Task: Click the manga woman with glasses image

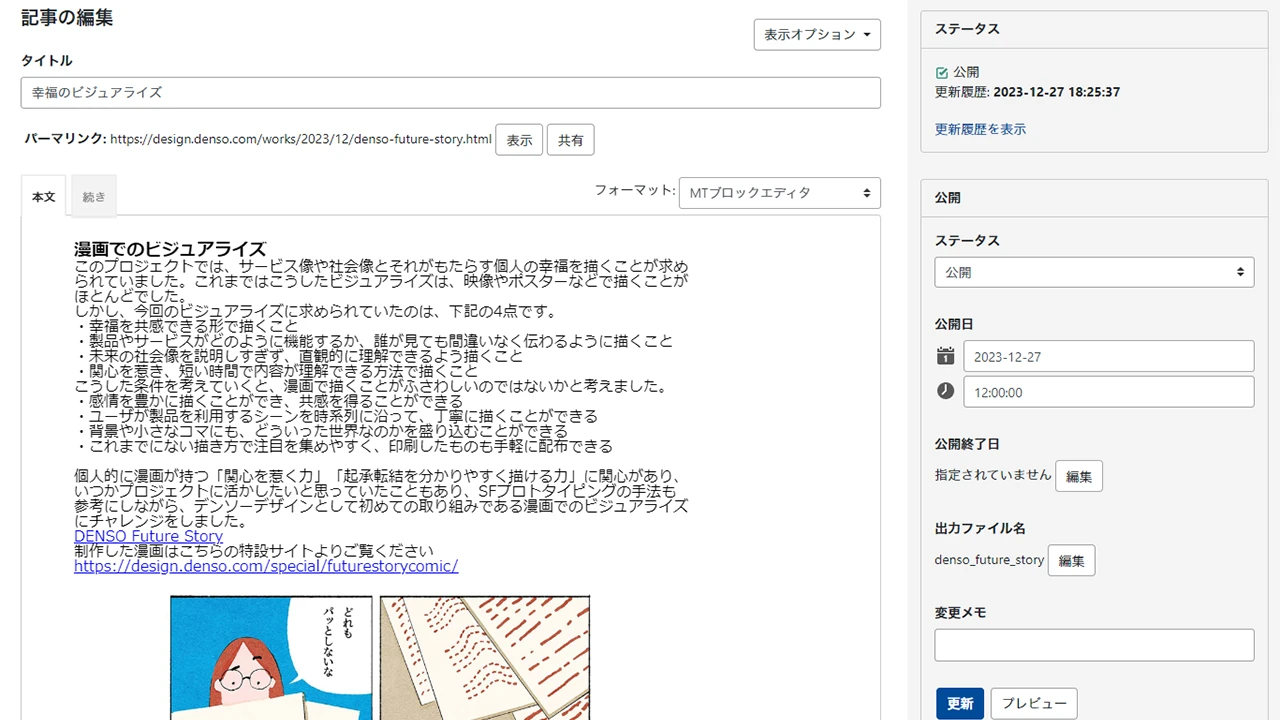Action: coord(271,657)
